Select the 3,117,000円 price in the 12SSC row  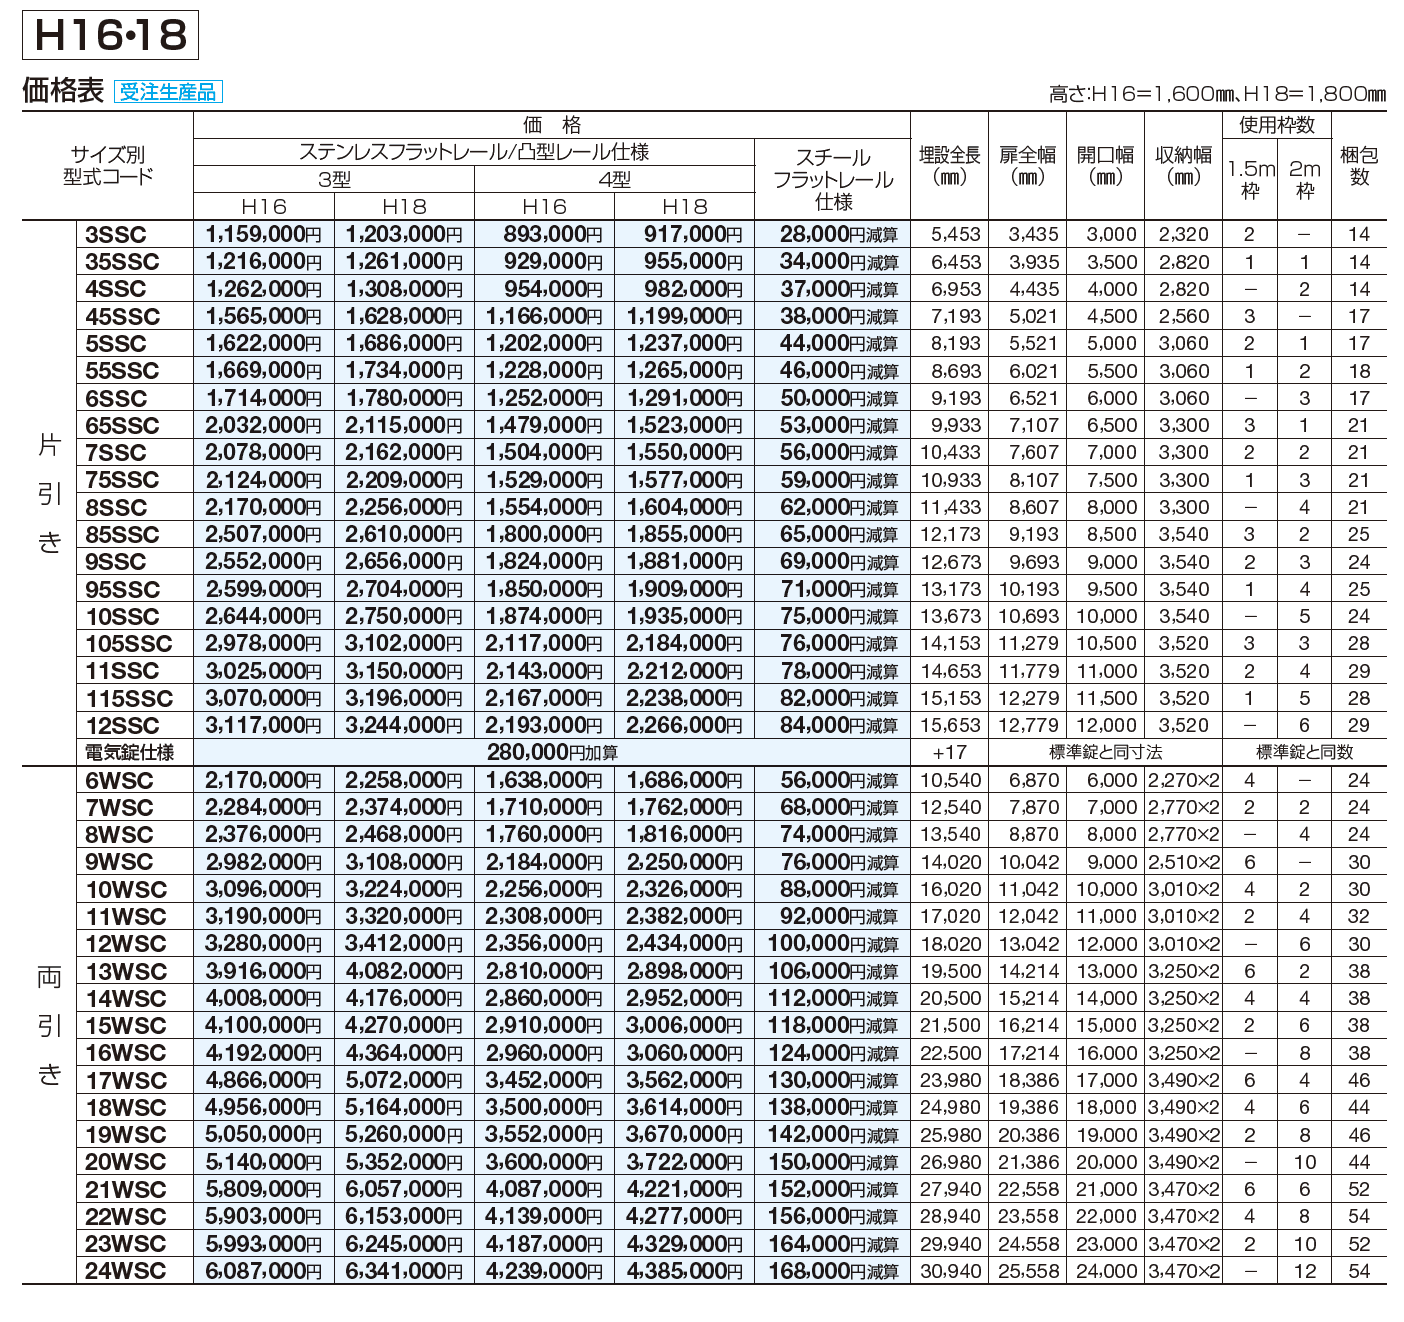coord(263,725)
